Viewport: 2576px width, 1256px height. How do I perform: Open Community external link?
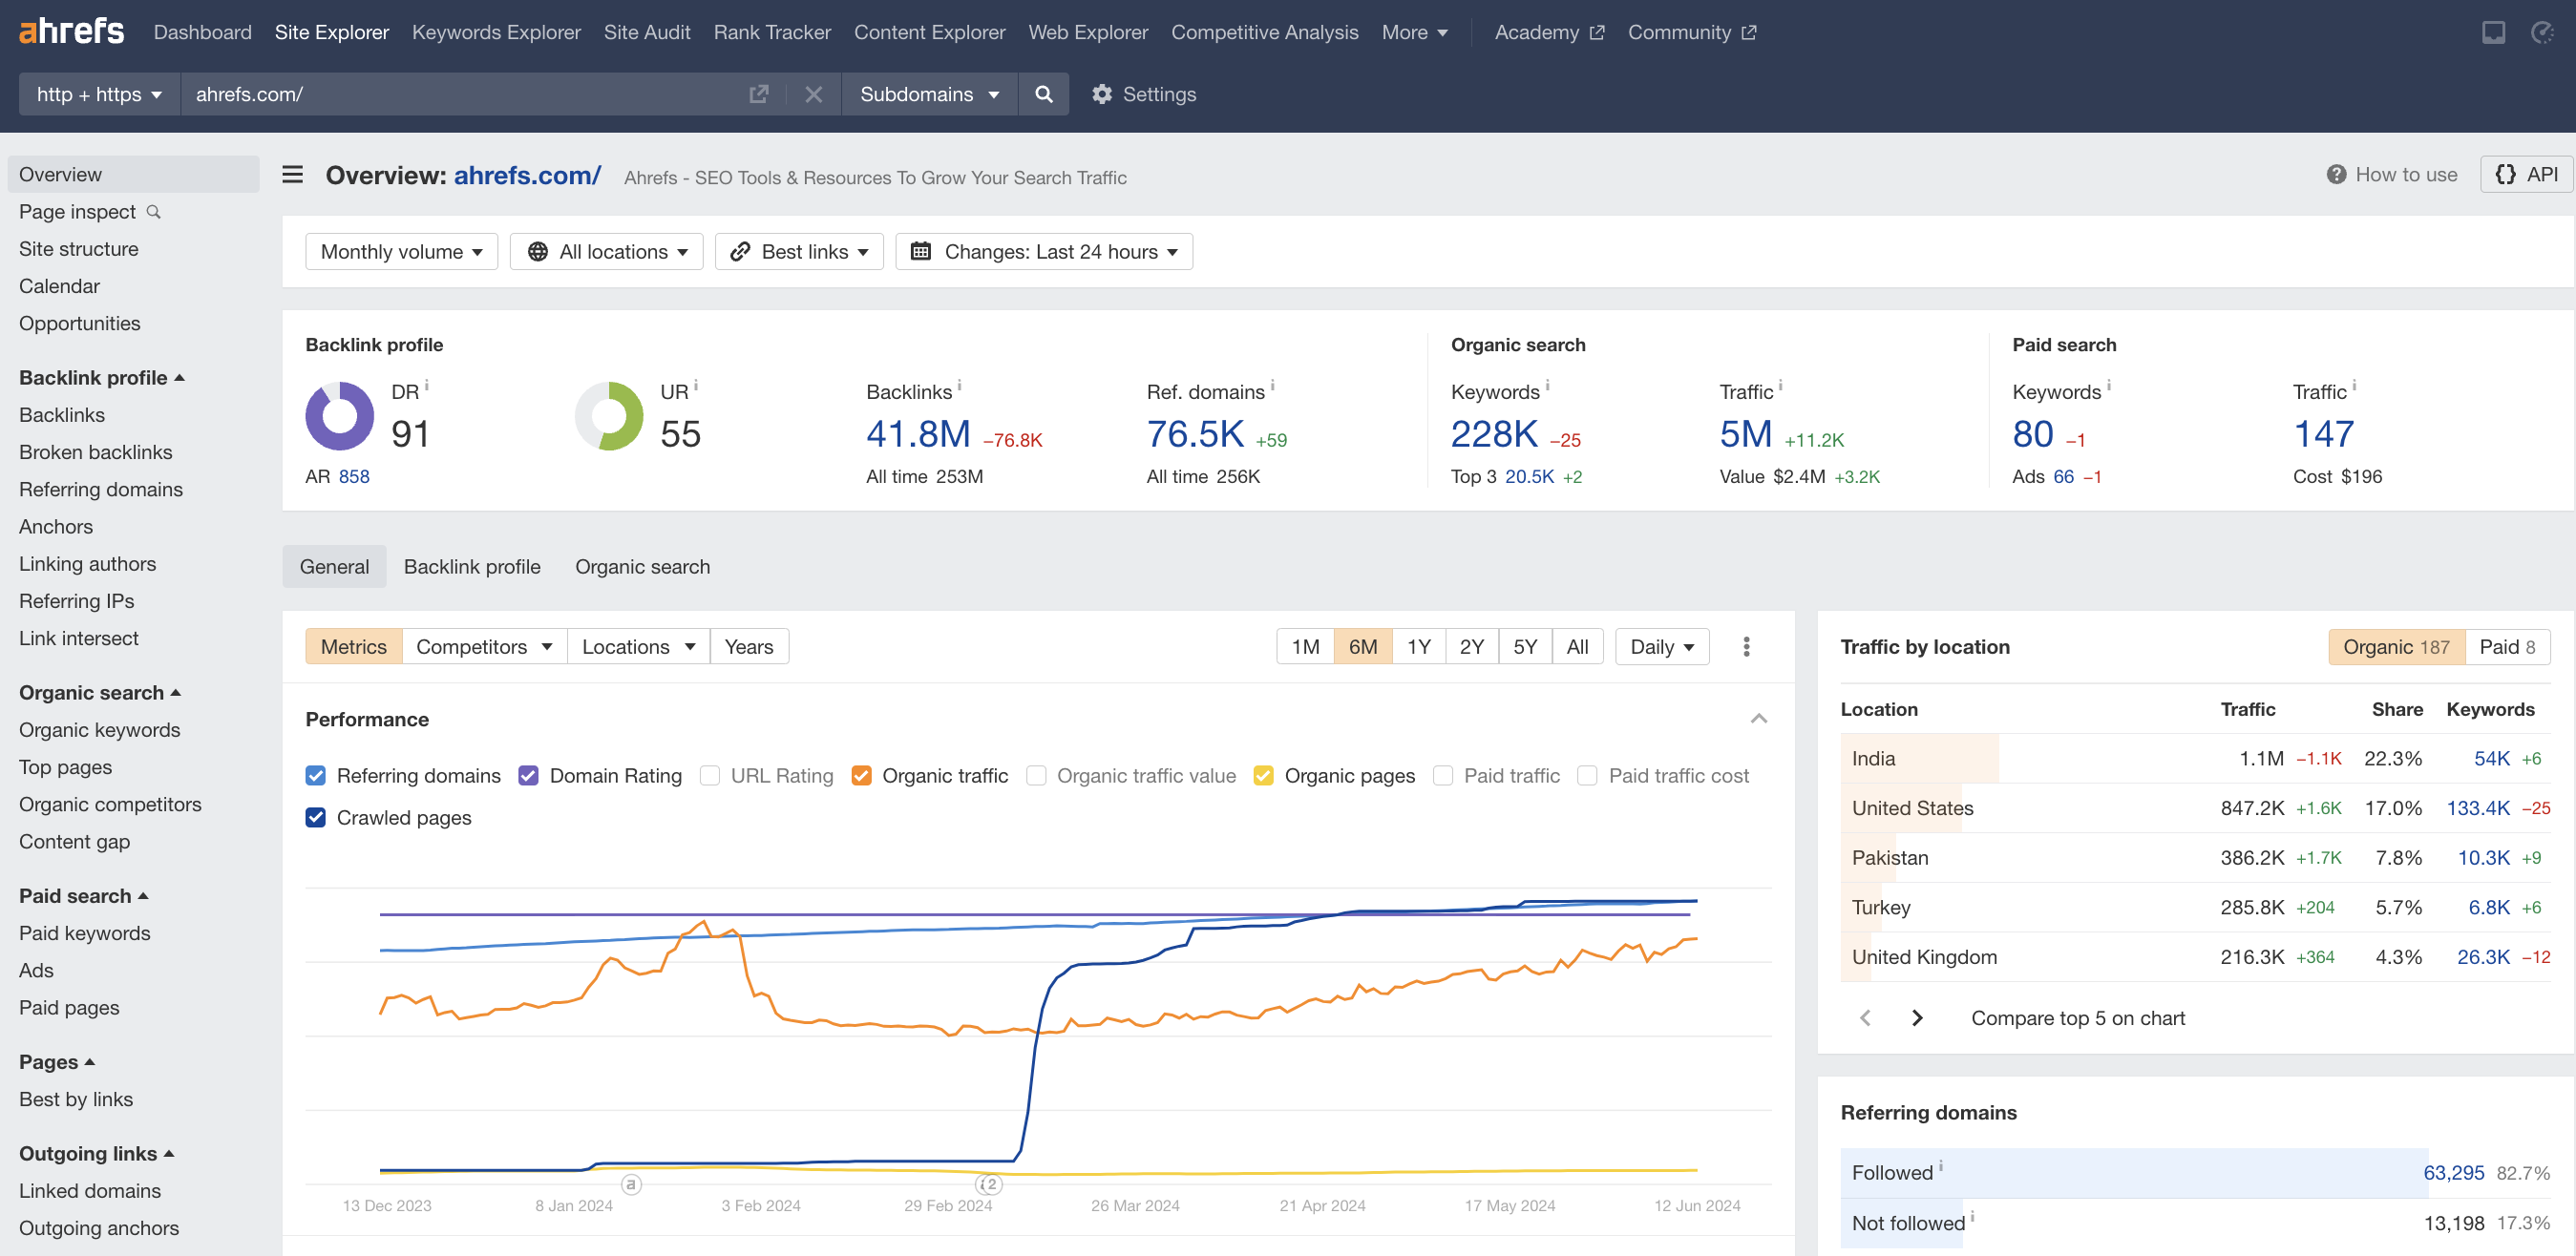(1691, 32)
